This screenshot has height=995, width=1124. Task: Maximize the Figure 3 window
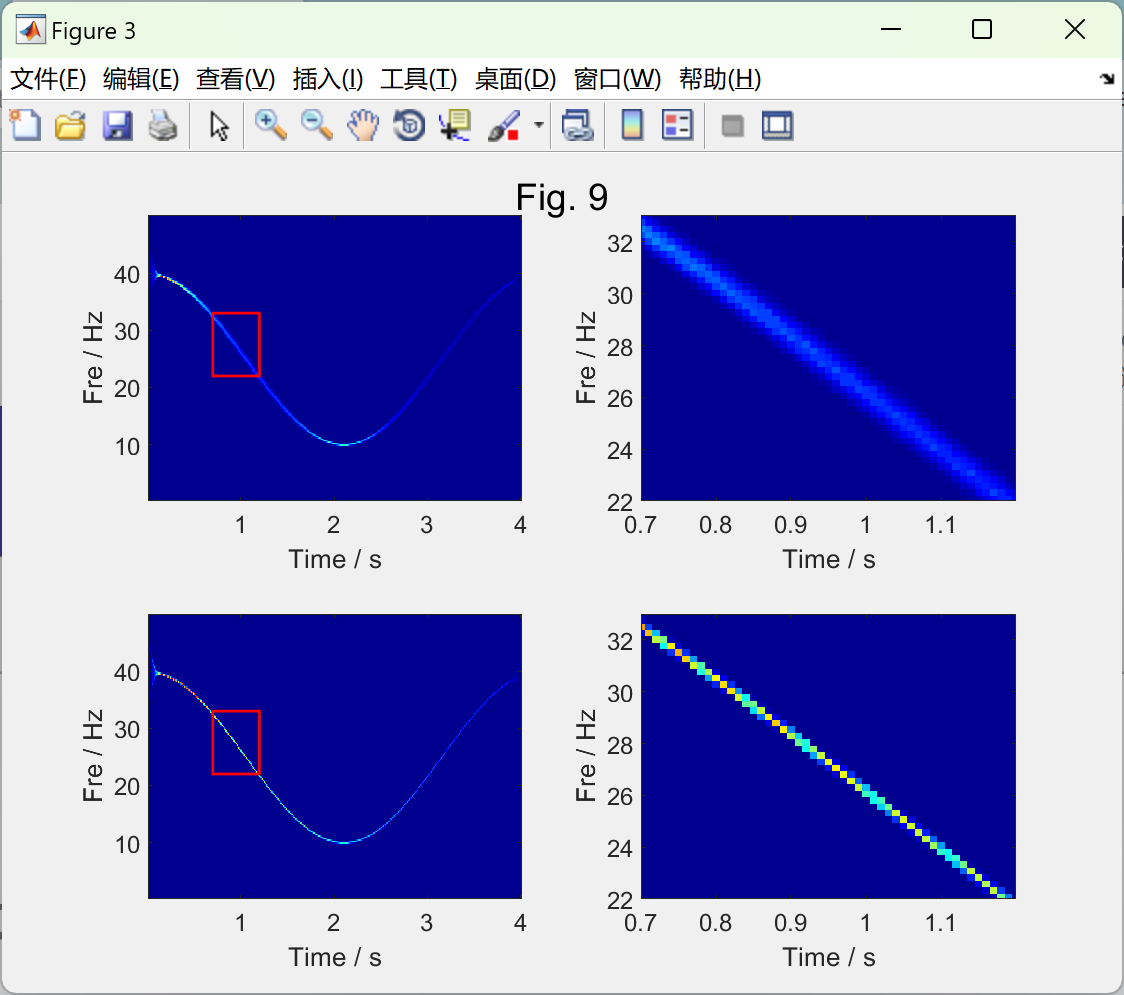tap(982, 29)
